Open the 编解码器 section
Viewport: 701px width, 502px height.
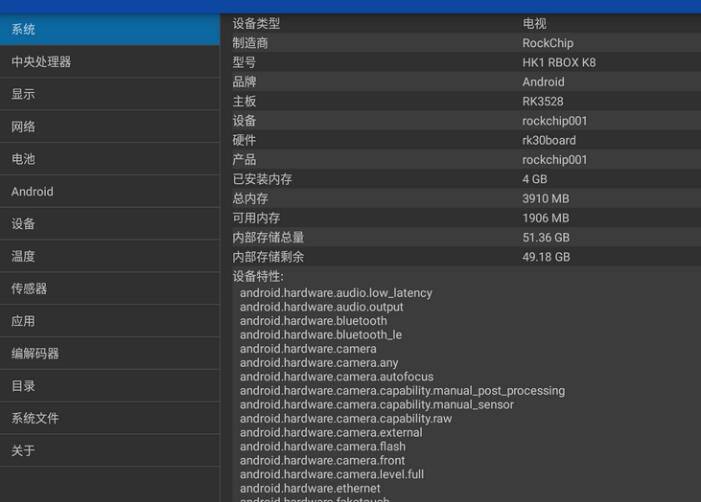click(110, 354)
